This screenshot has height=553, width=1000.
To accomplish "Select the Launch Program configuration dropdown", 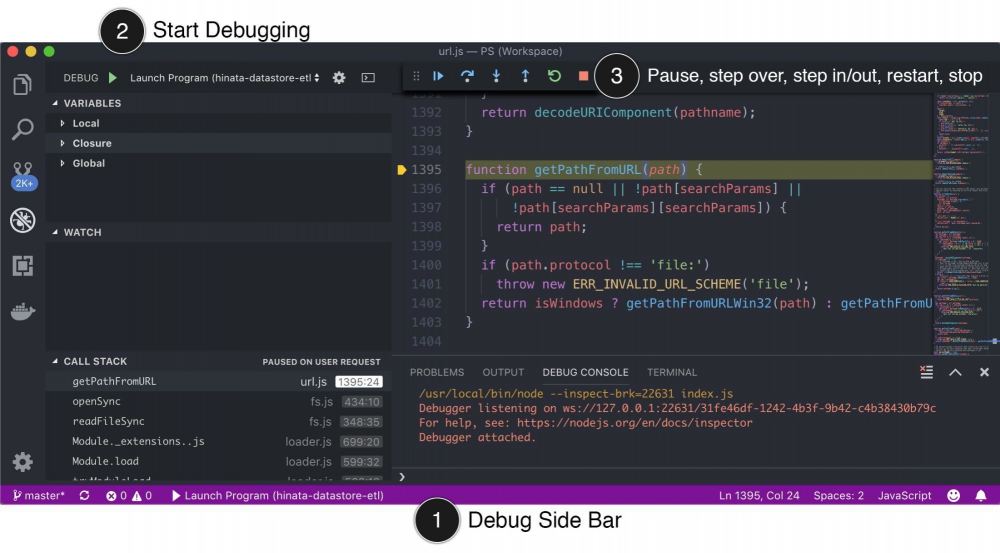I will [224, 78].
